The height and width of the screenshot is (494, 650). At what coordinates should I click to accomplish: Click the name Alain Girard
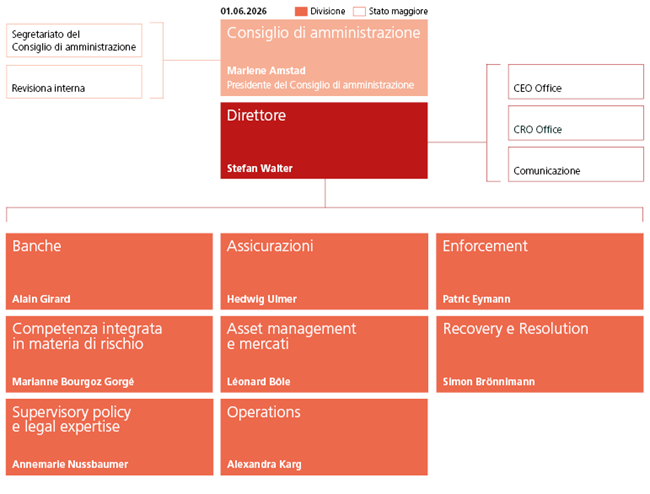click(x=41, y=299)
